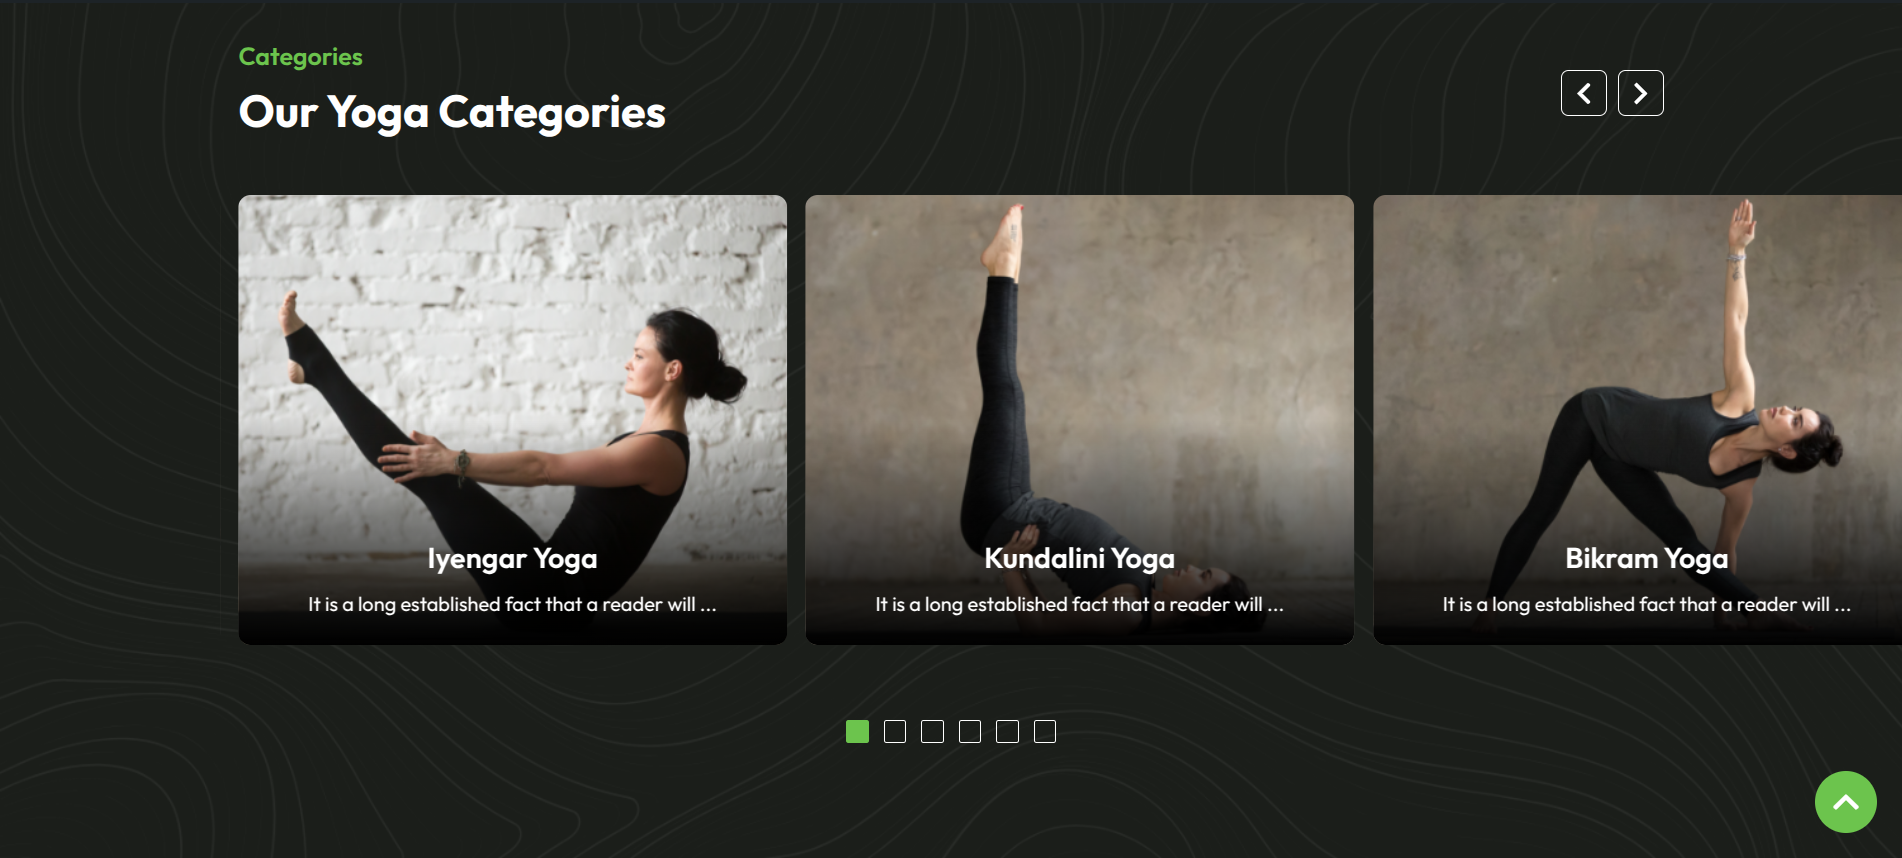Open the Iyengar Yoga title link
Image resolution: width=1902 pixels, height=858 pixels.
tap(512, 558)
